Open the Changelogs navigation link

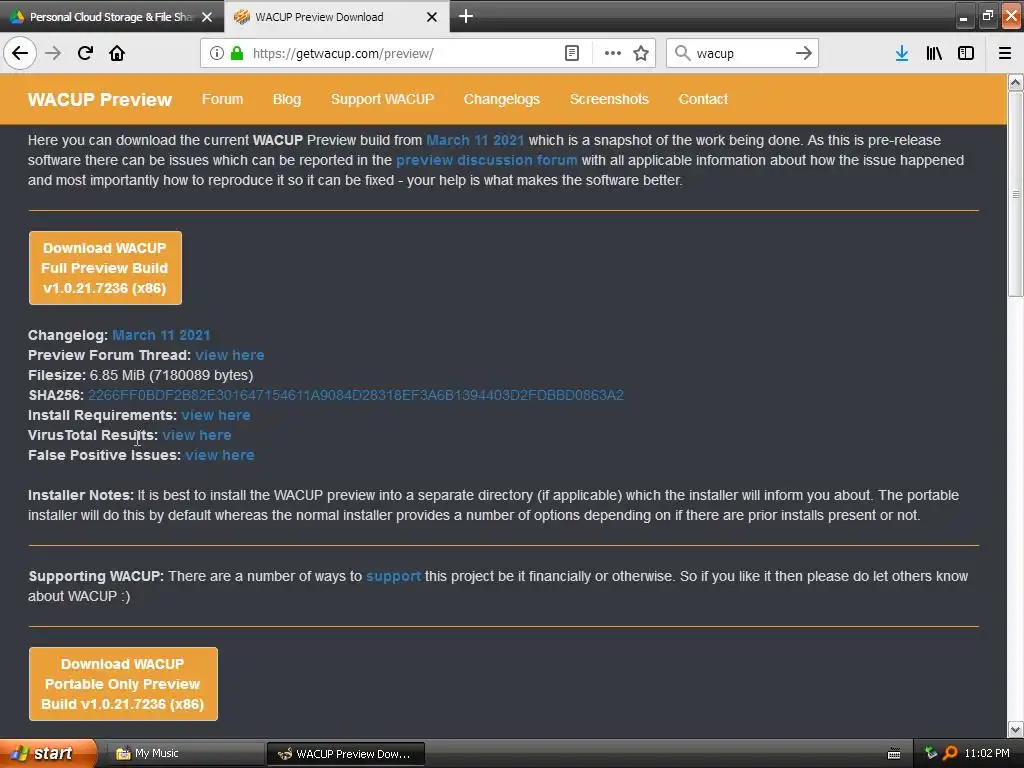coord(502,99)
